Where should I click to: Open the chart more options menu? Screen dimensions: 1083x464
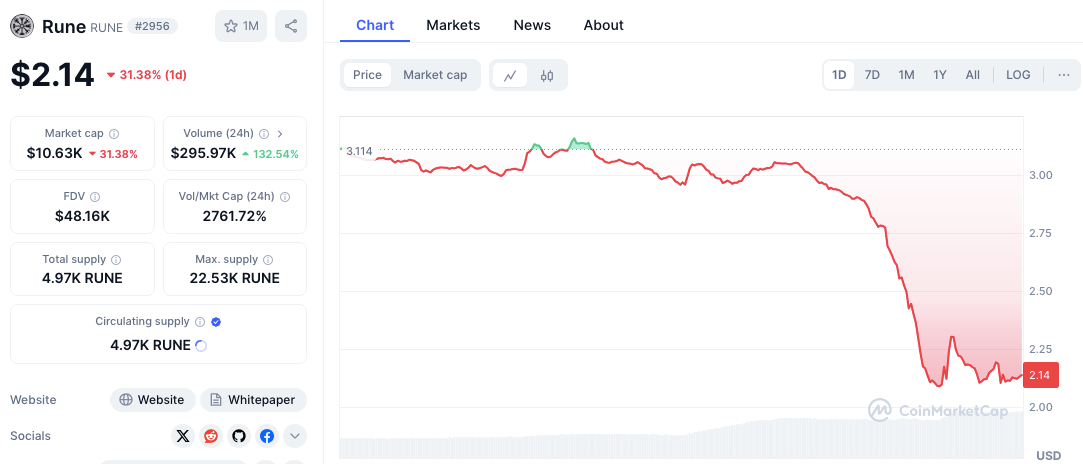pyautogui.click(x=1063, y=75)
